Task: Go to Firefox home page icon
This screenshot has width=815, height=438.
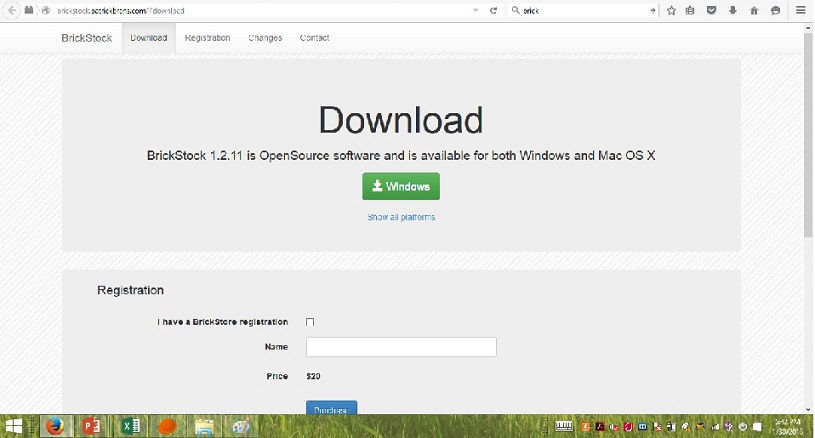Action: 754,10
